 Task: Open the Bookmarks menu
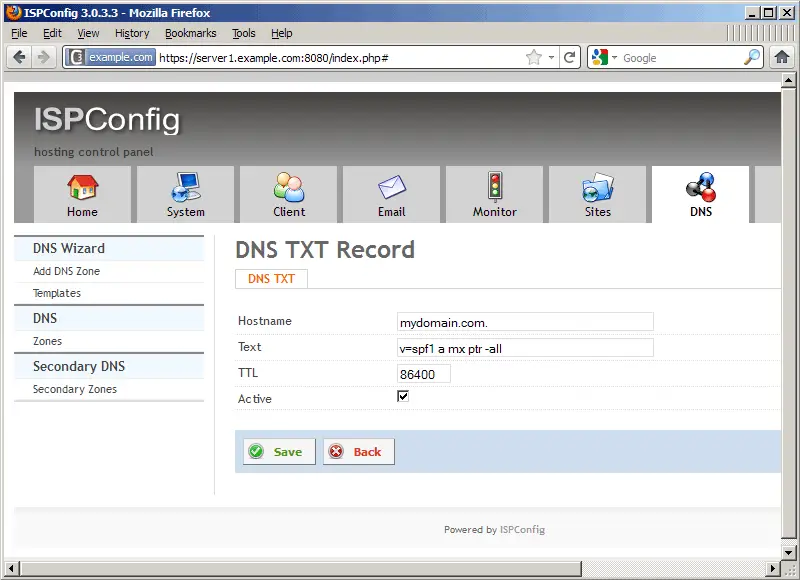tap(190, 33)
